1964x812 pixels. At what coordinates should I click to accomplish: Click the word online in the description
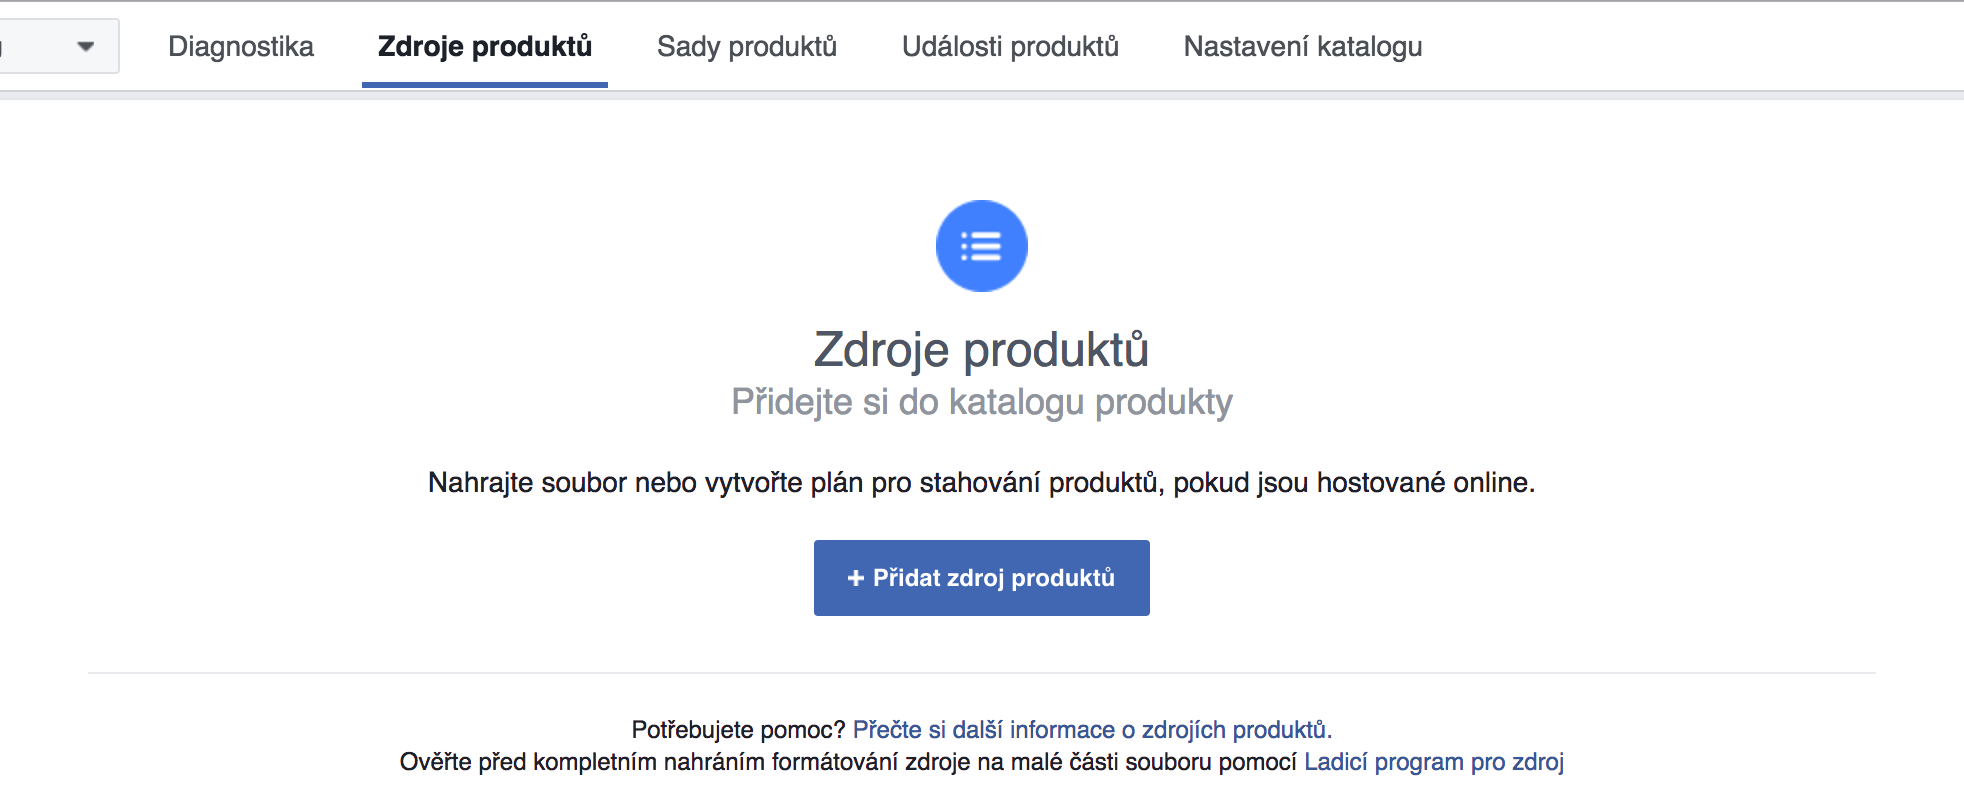[x=1493, y=483]
